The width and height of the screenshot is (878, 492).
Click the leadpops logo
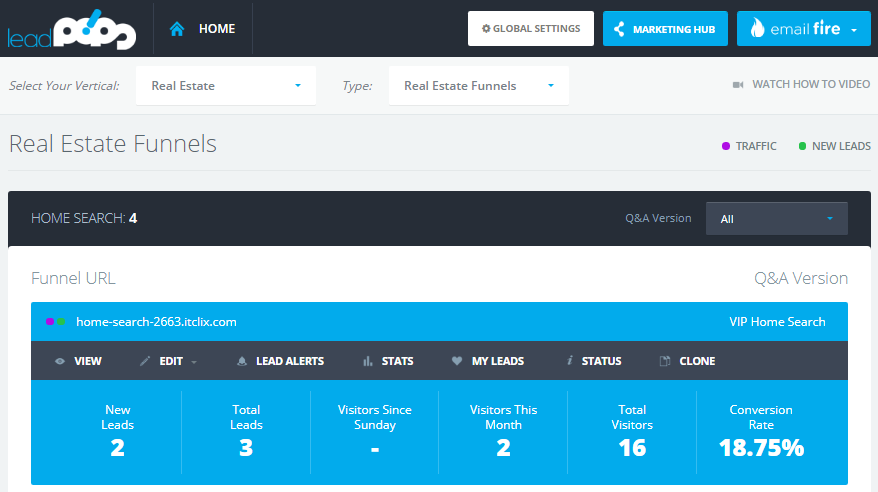(72, 30)
